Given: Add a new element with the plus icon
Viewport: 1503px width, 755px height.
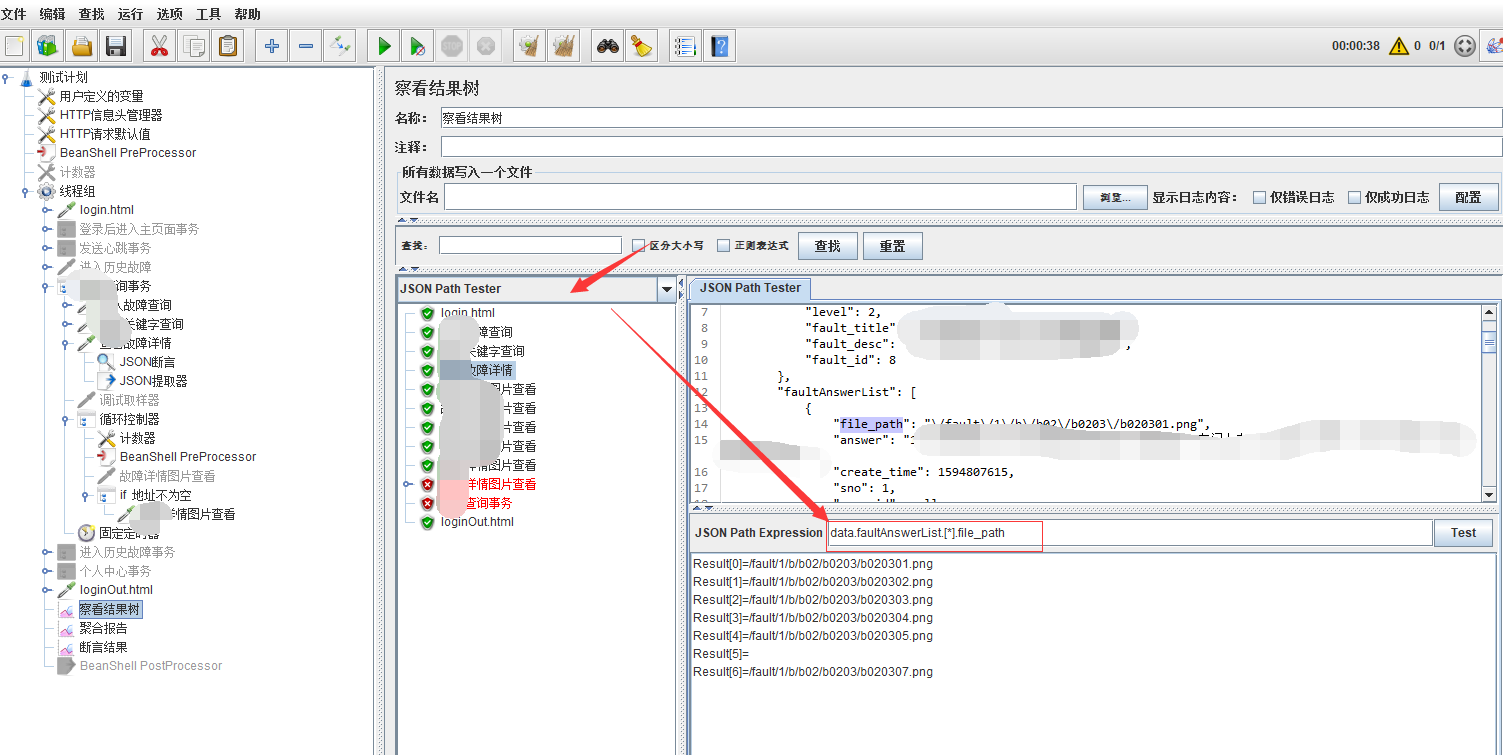Looking at the screenshot, I should click(x=270, y=45).
